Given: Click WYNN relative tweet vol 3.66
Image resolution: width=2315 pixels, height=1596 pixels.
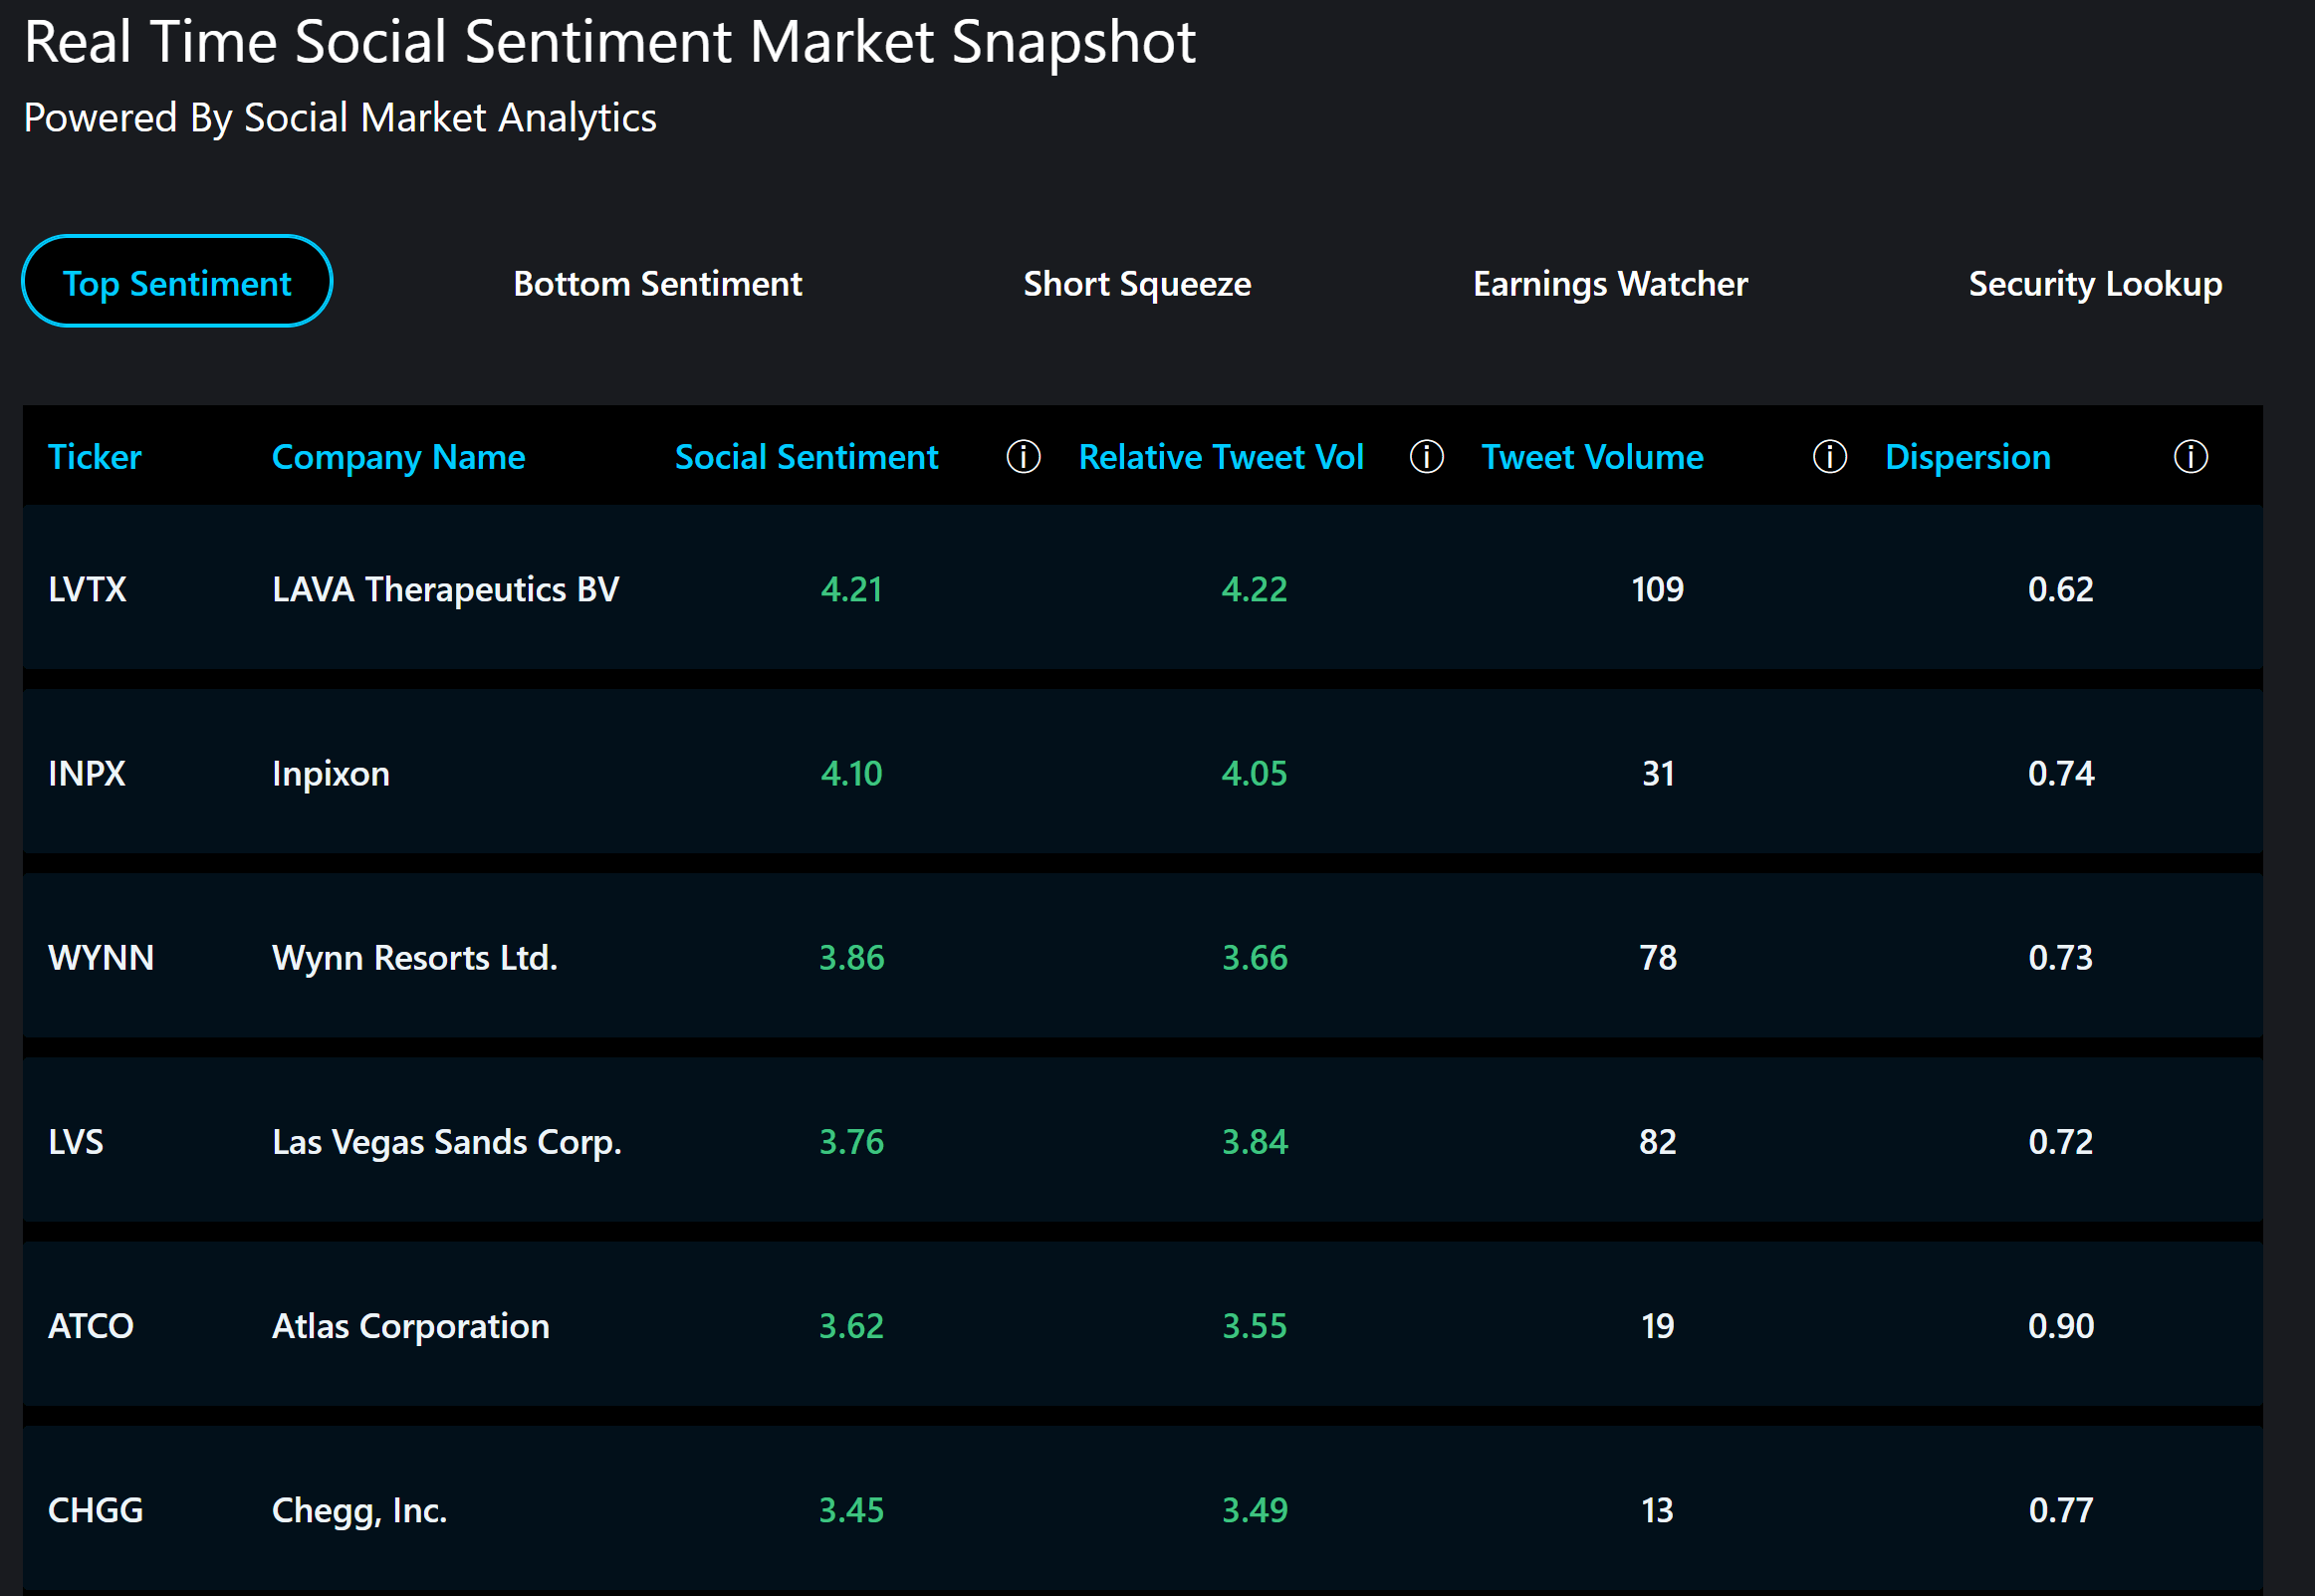Looking at the screenshot, I should coord(1255,957).
